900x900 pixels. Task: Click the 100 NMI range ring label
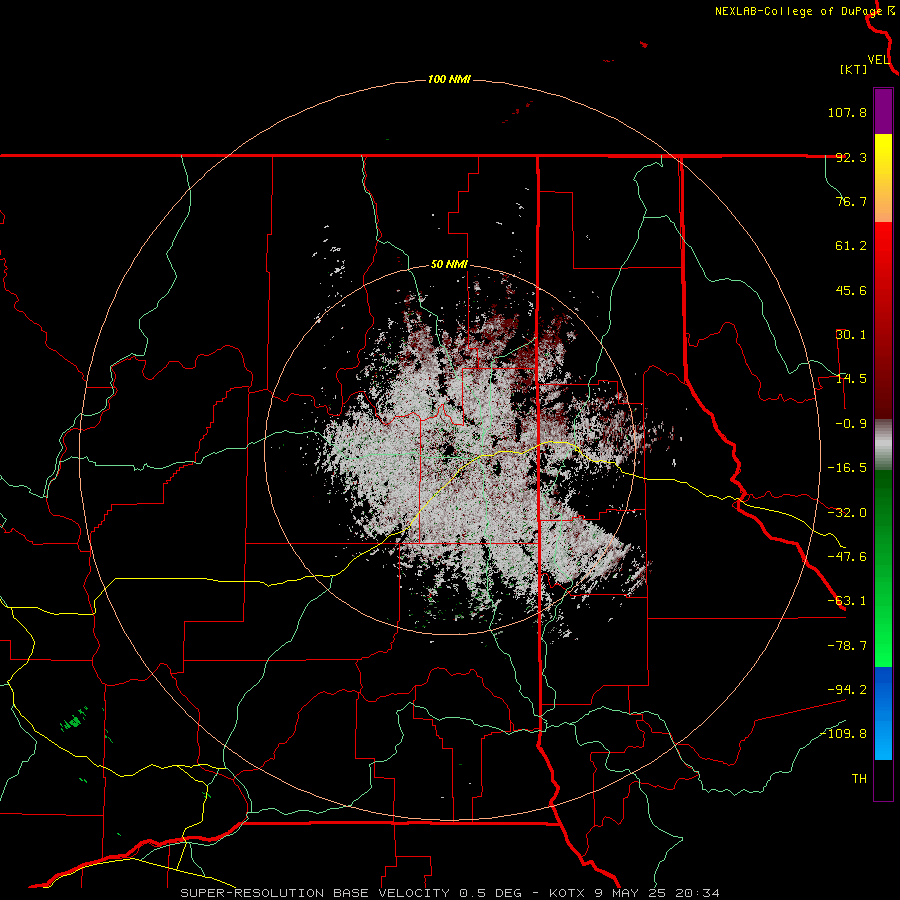pos(449,79)
